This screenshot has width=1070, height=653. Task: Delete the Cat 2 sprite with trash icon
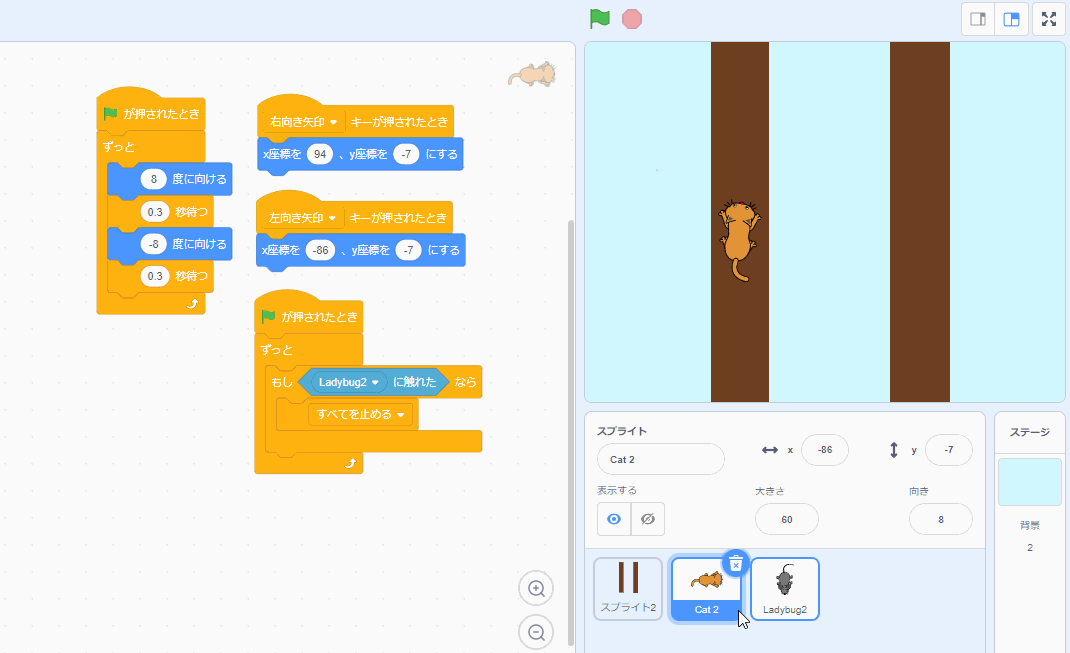(x=735, y=563)
